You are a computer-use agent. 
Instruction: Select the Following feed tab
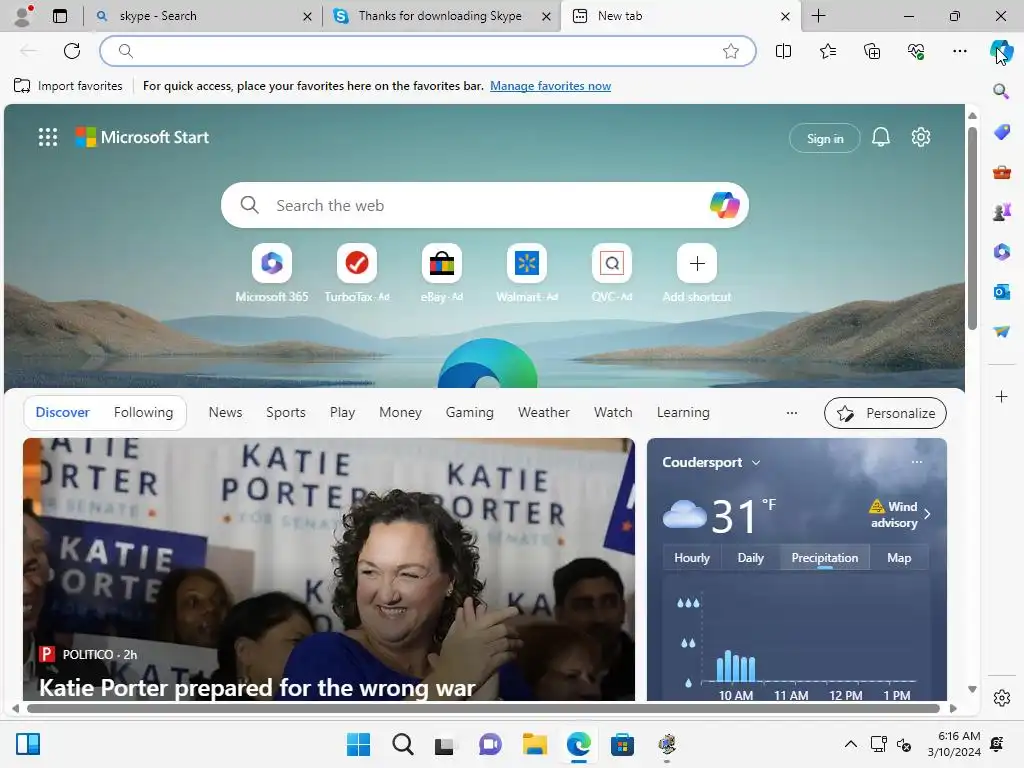[144, 413]
